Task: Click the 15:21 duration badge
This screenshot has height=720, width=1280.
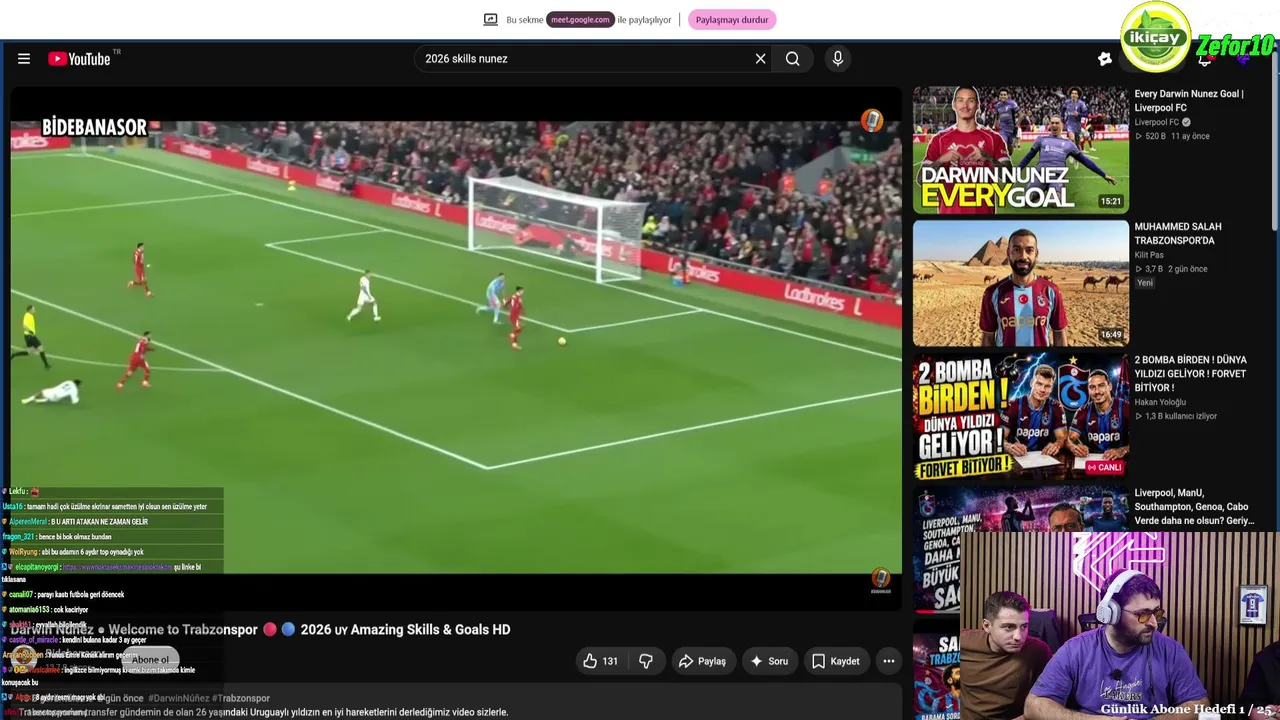Action: 1111,201
